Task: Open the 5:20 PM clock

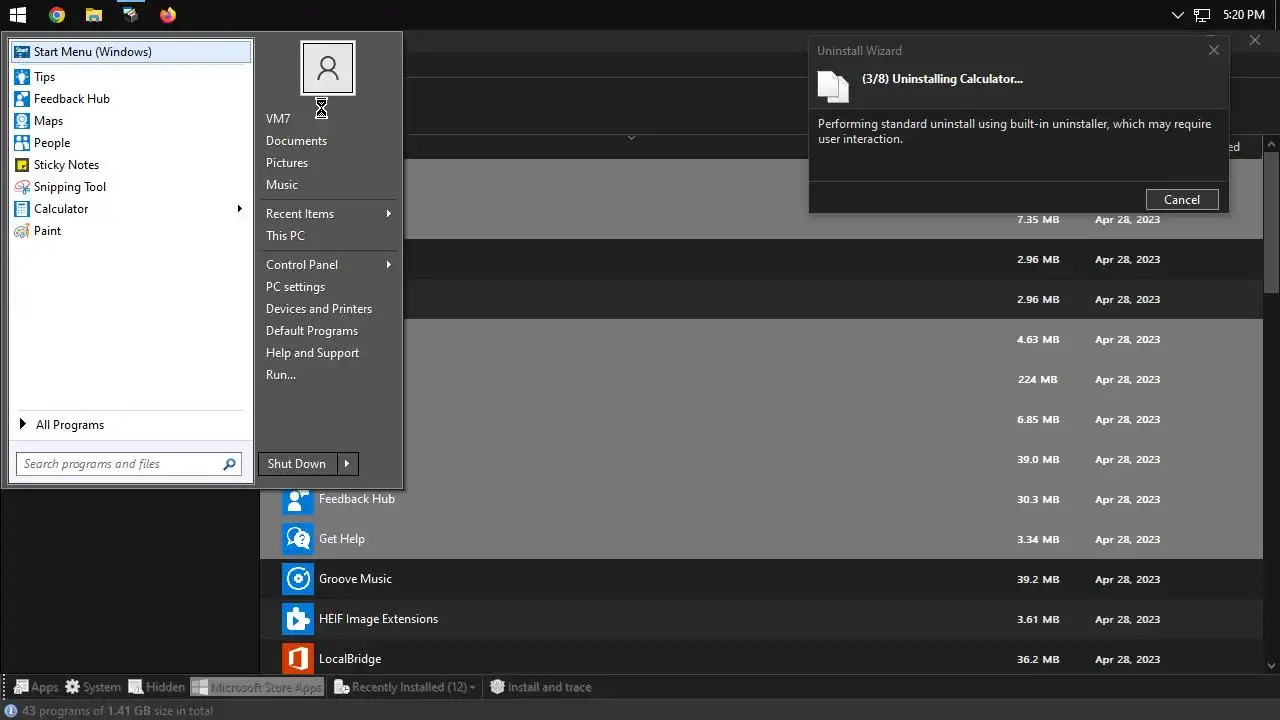Action: pos(1244,15)
